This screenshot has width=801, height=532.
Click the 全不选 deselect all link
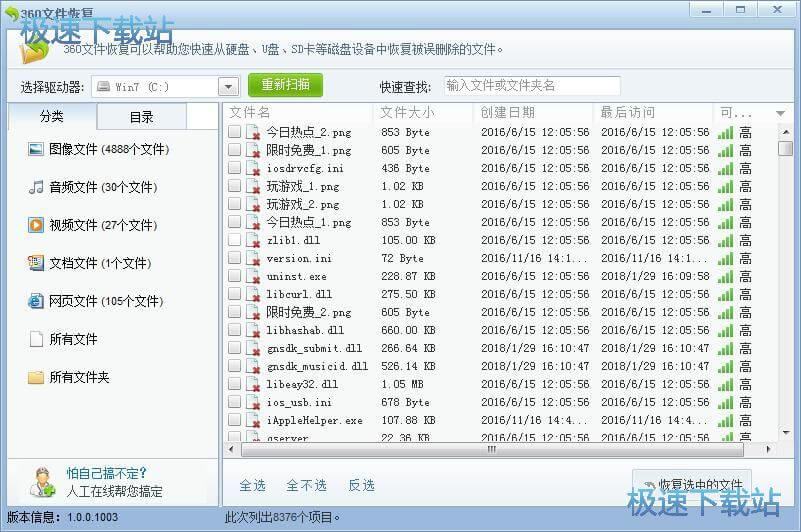pyautogui.click(x=307, y=485)
